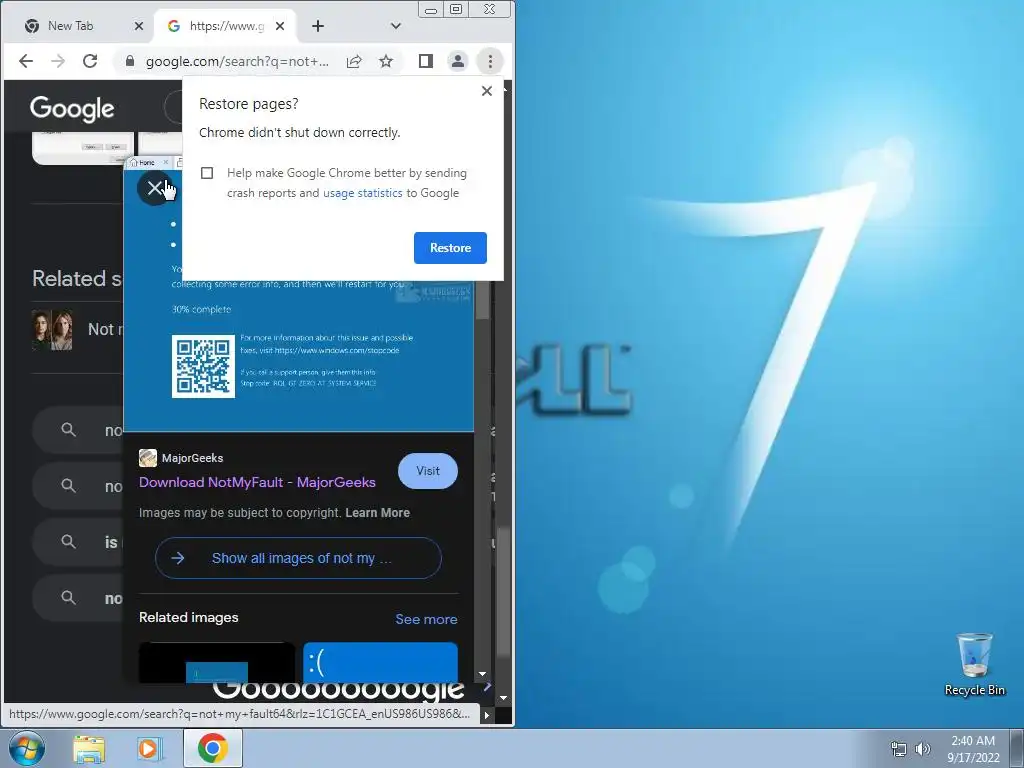The image size is (1024, 768).
Task: Click the padlock site info icon
Action: pyautogui.click(x=129, y=61)
